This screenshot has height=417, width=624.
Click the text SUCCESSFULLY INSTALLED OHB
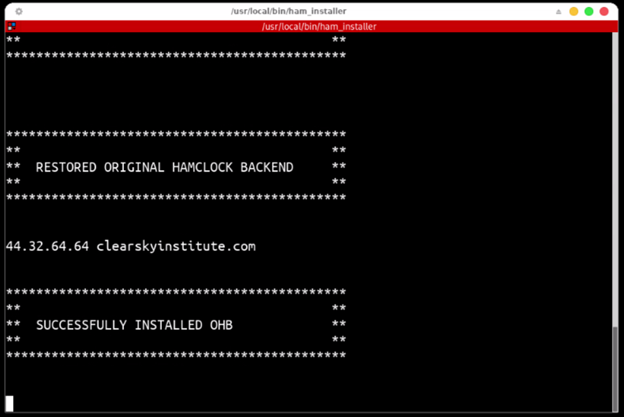135,325
